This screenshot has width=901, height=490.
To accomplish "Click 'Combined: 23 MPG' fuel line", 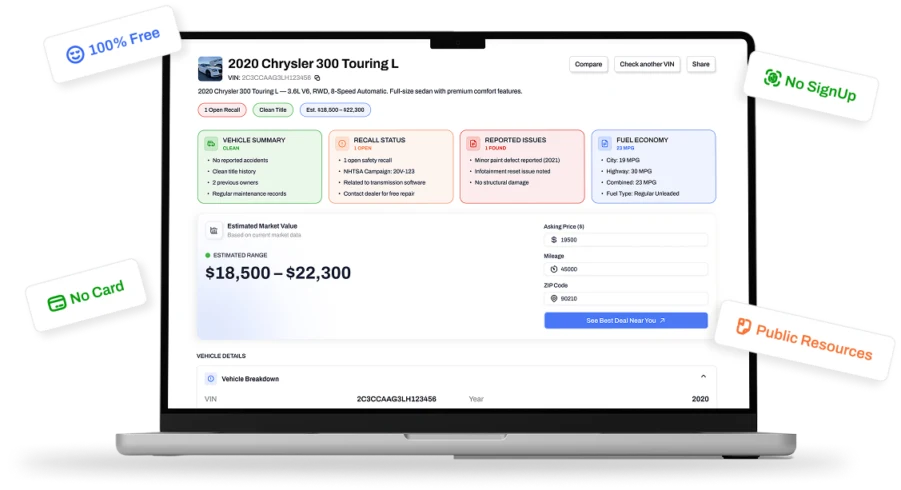I will coord(631,182).
